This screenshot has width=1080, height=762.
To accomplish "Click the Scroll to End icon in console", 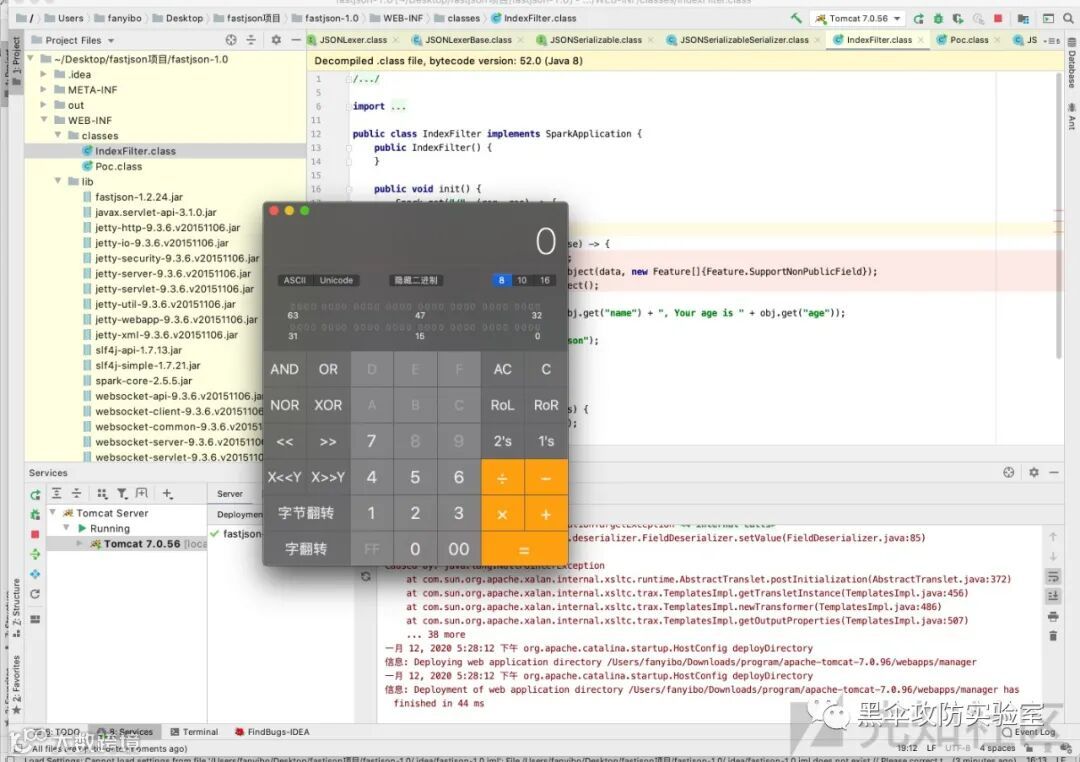I will pos(1053,596).
